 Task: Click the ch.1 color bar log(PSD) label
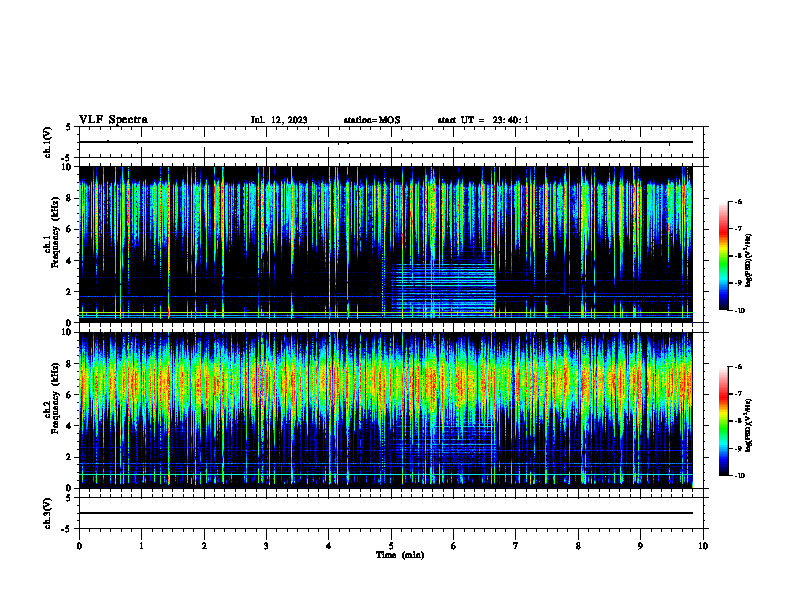[x=749, y=261]
